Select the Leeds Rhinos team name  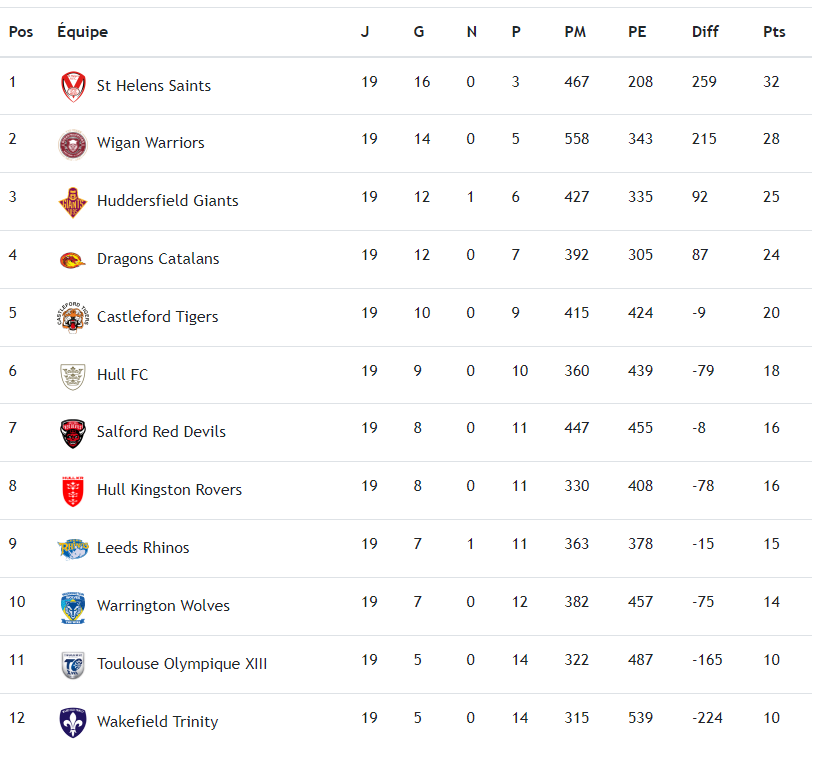click(x=143, y=548)
